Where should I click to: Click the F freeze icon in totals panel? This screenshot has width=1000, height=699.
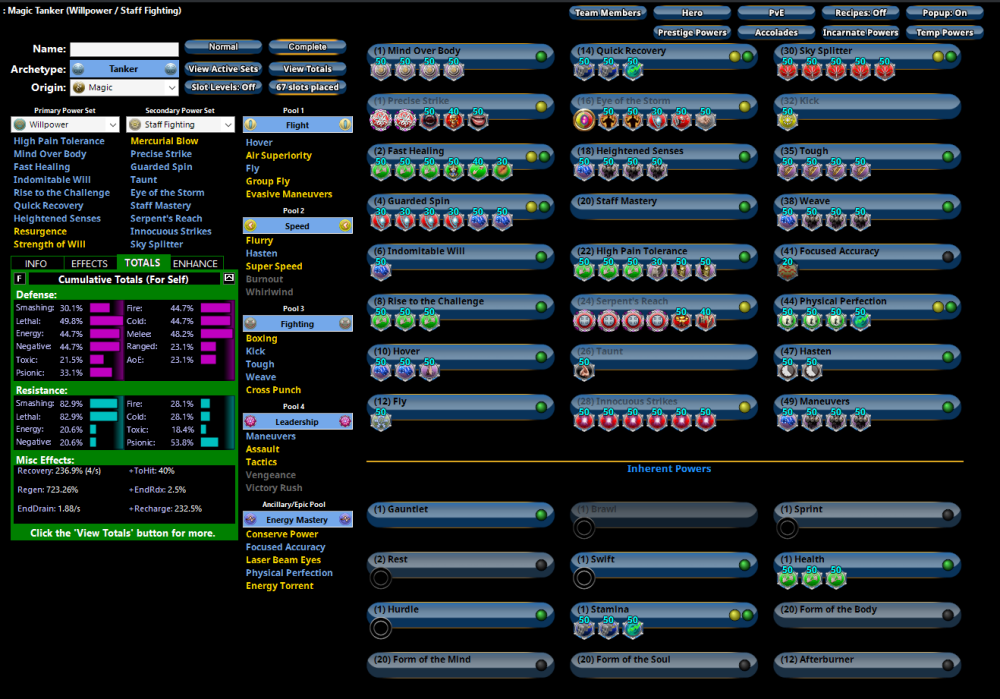click(20, 279)
